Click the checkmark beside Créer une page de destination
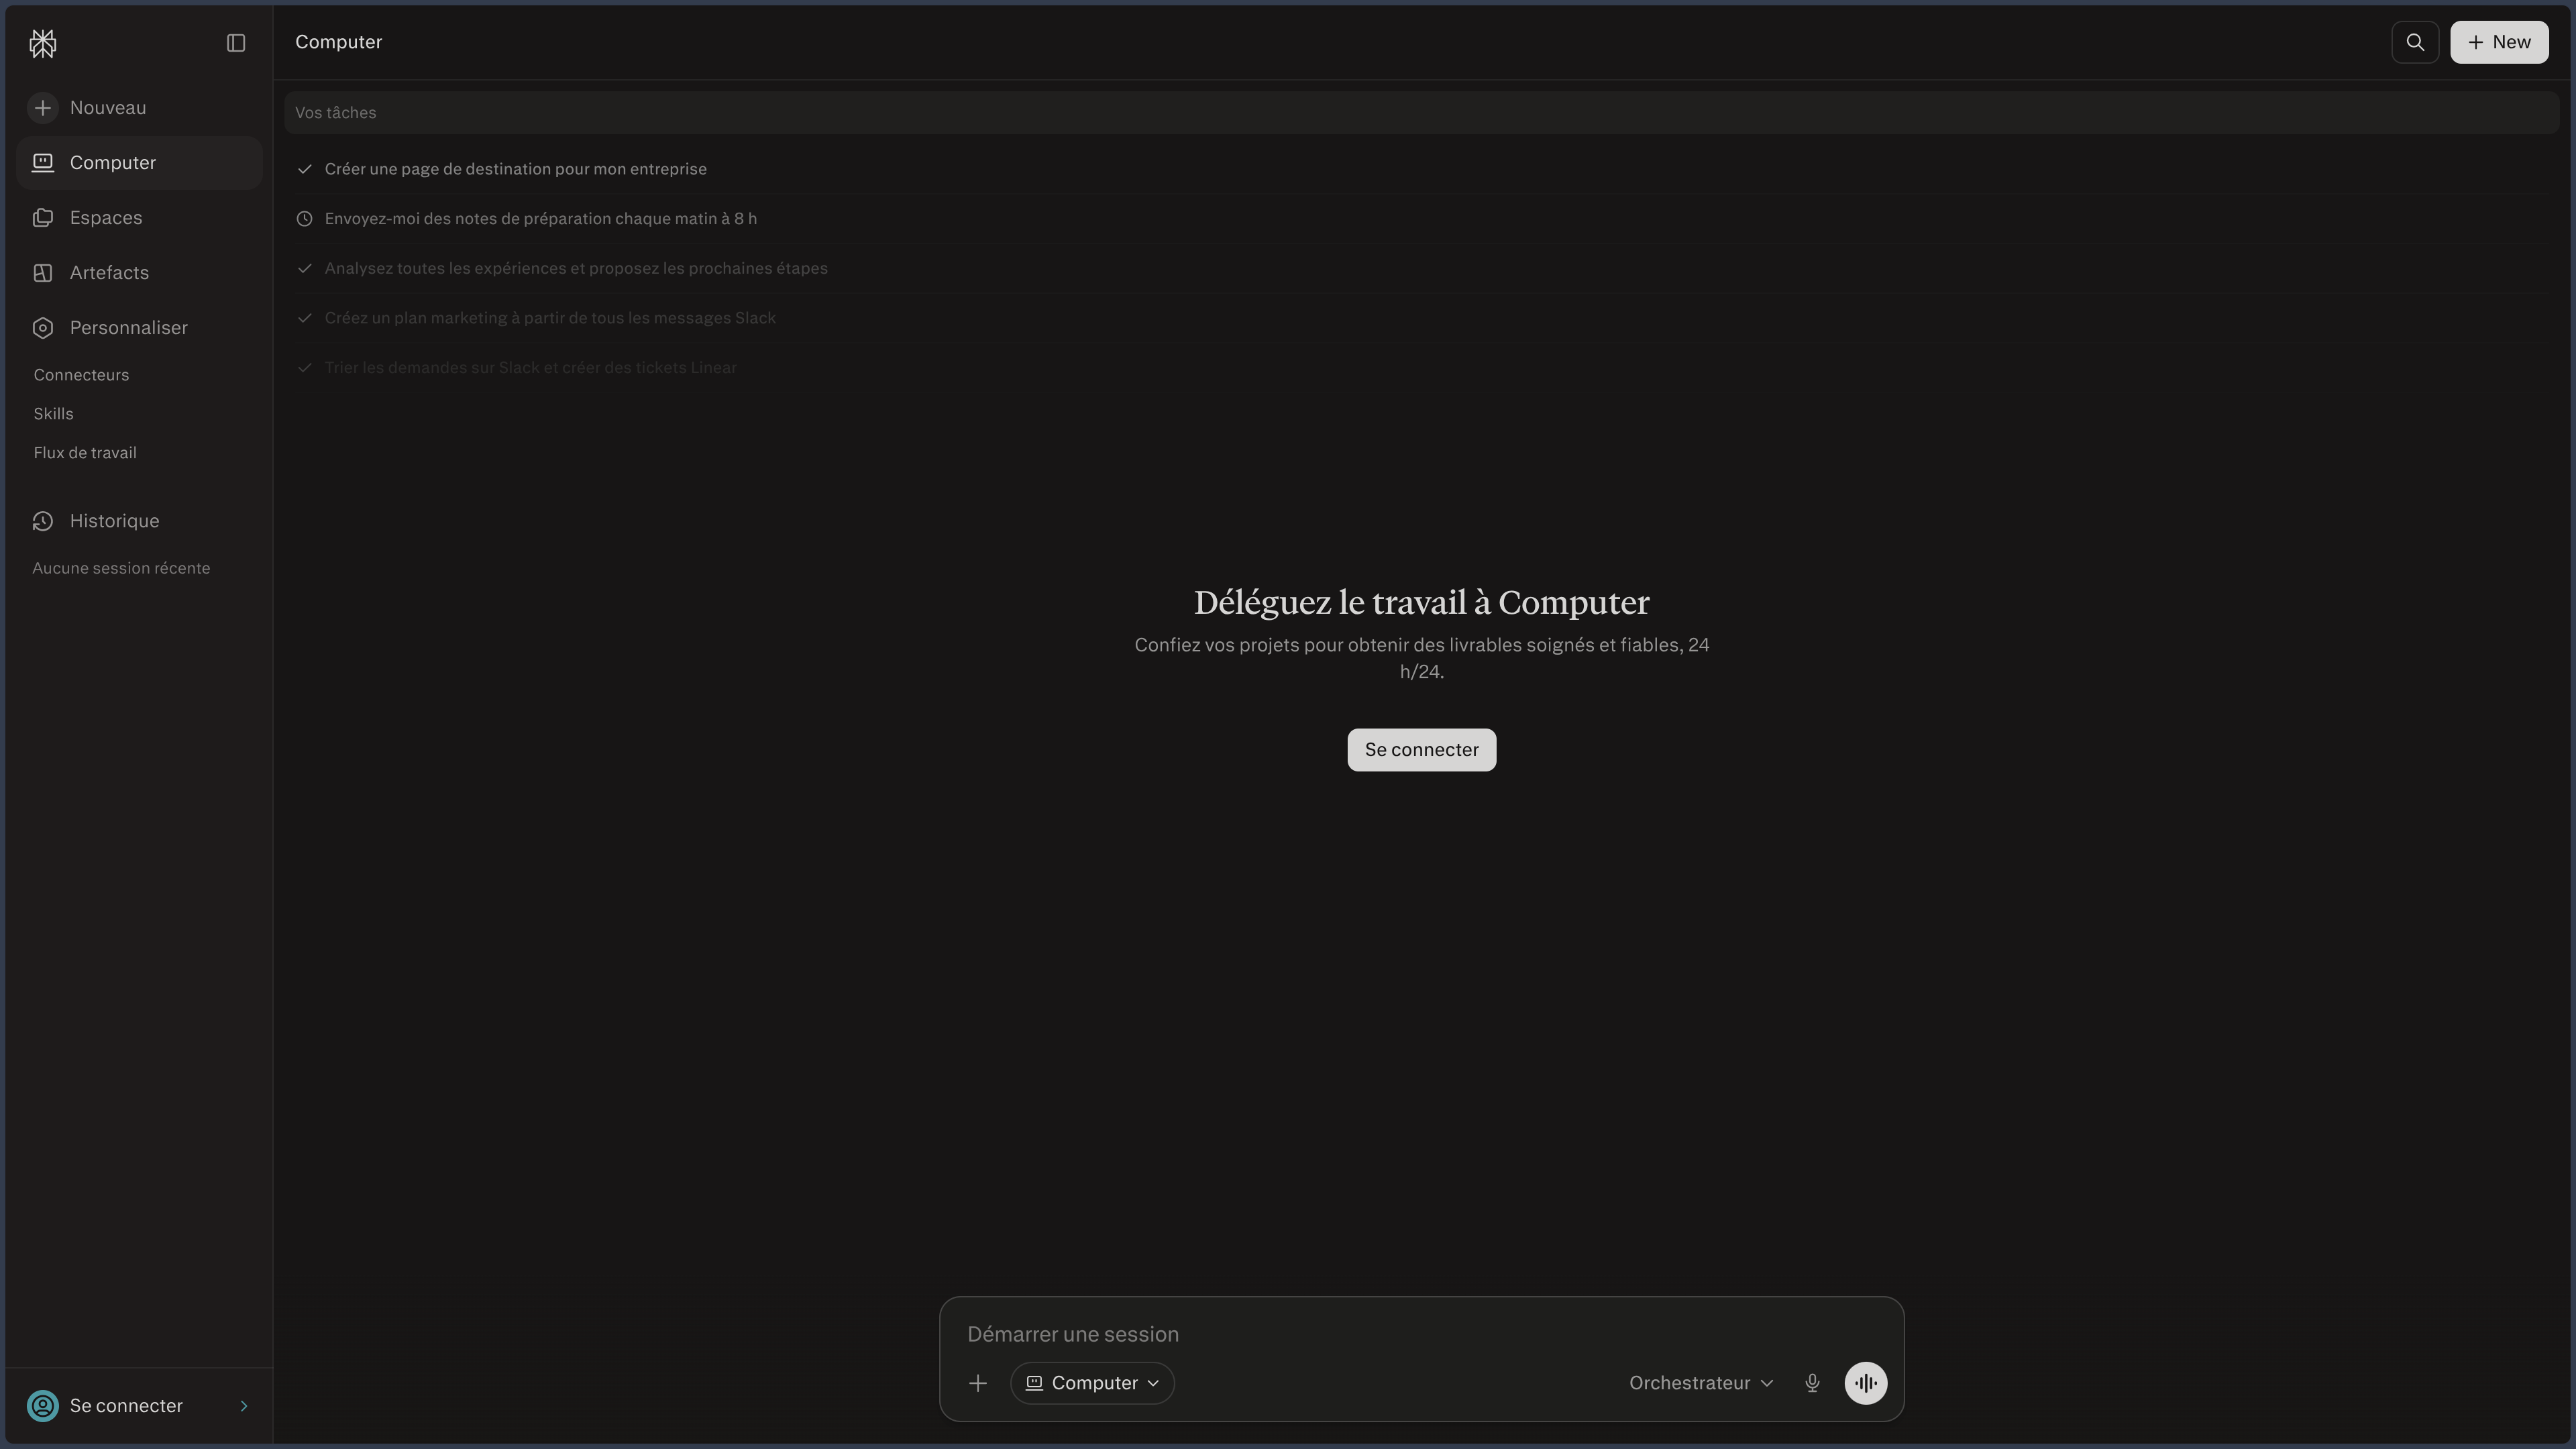Image resolution: width=2576 pixels, height=1449 pixels. pos(305,169)
